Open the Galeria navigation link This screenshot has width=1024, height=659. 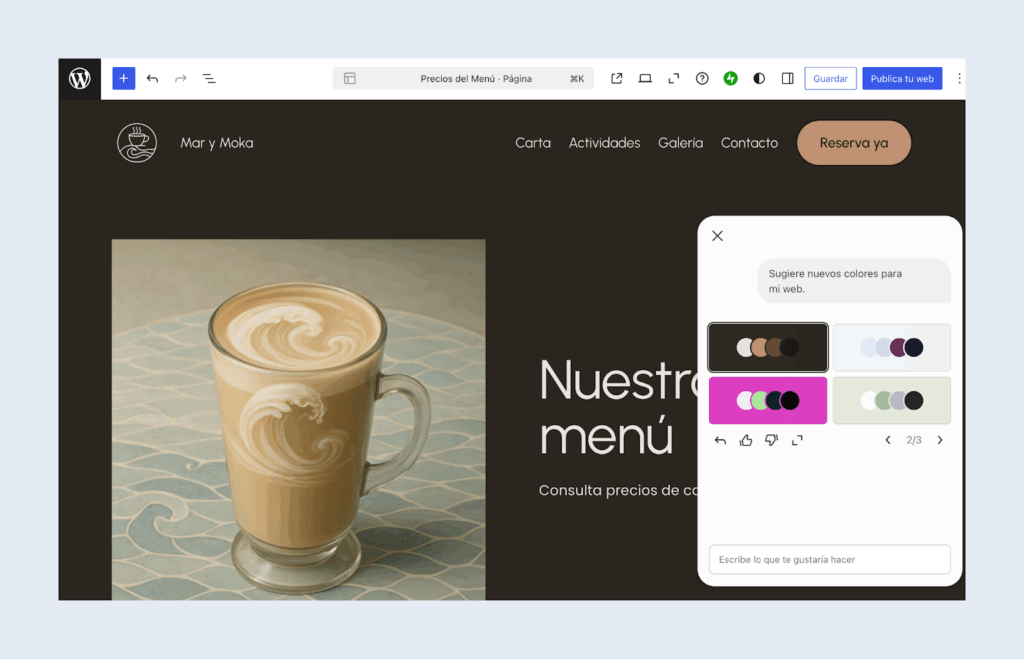(x=680, y=143)
